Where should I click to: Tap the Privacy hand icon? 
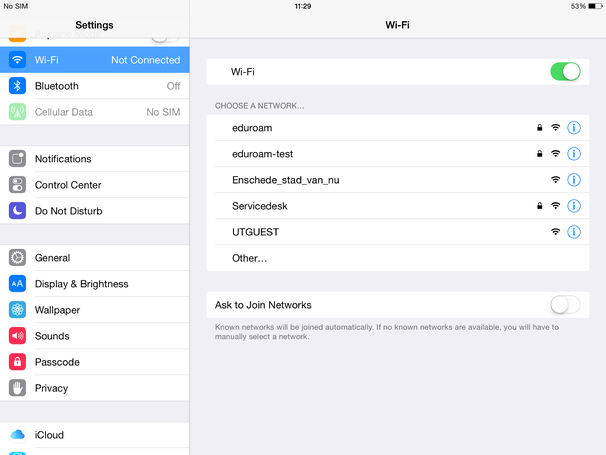coord(17,388)
